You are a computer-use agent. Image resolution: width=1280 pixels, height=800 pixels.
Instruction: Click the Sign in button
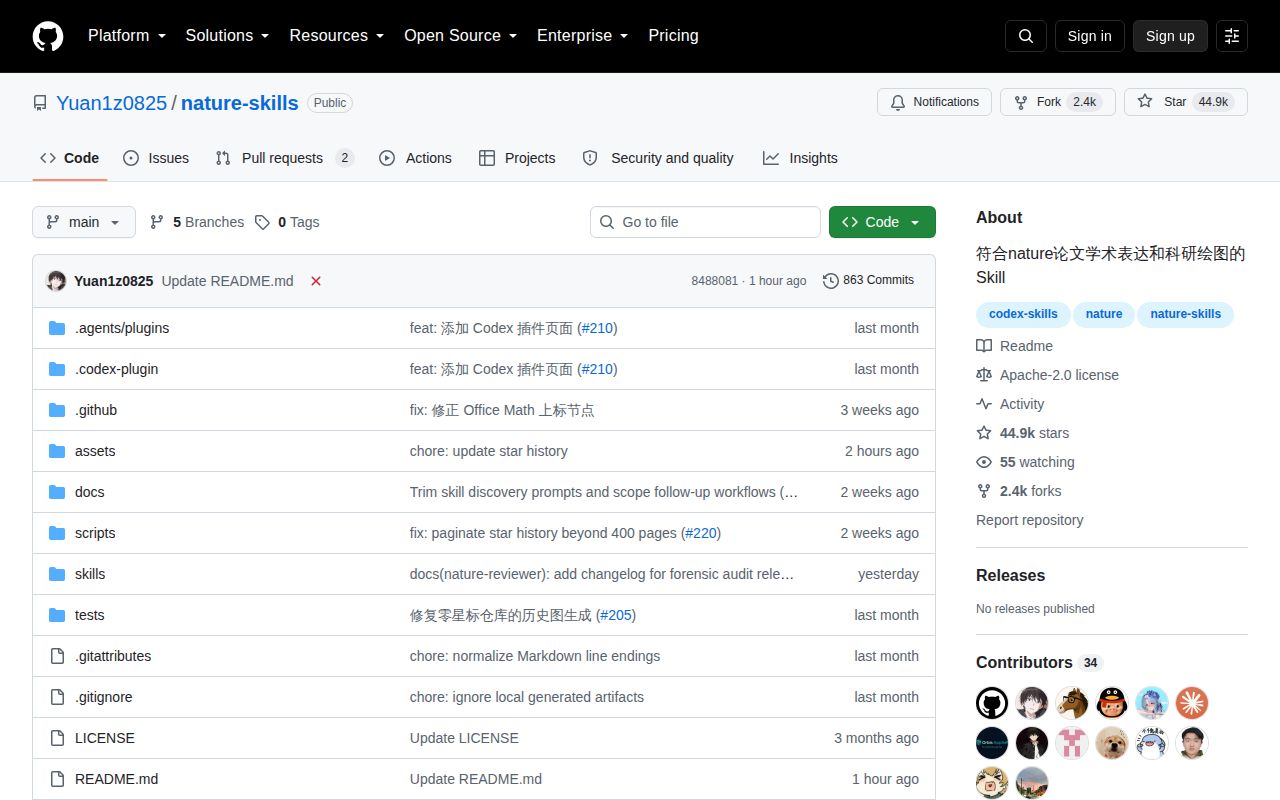tap(1089, 36)
